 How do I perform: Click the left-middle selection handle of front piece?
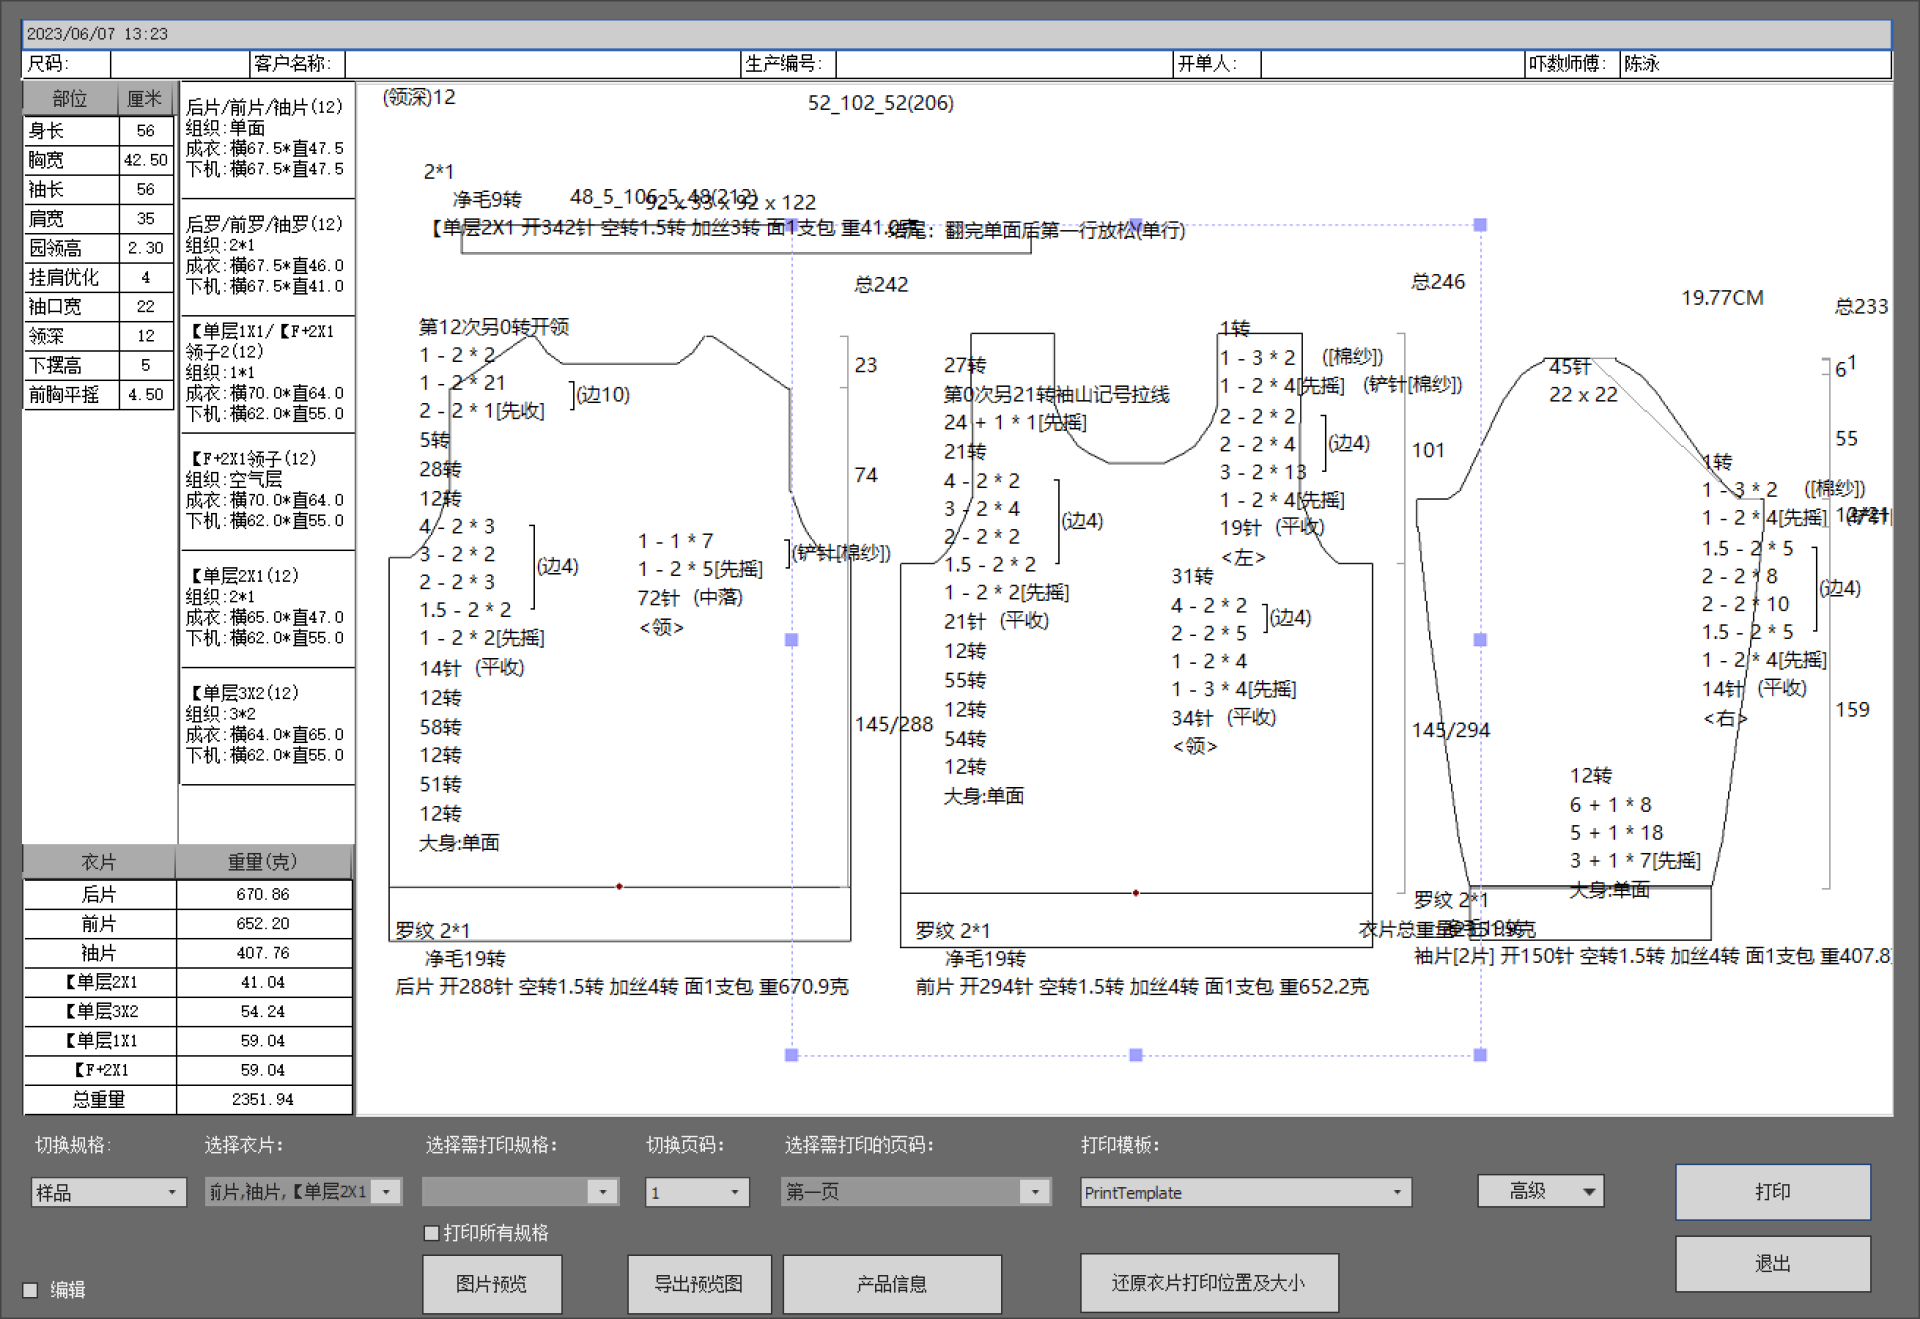[791, 640]
